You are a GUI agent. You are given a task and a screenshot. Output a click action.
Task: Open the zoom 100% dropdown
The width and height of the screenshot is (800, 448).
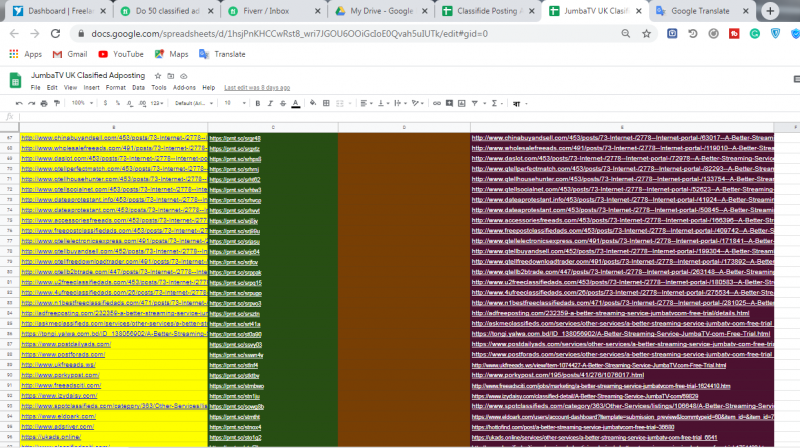click(x=82, y=104)
